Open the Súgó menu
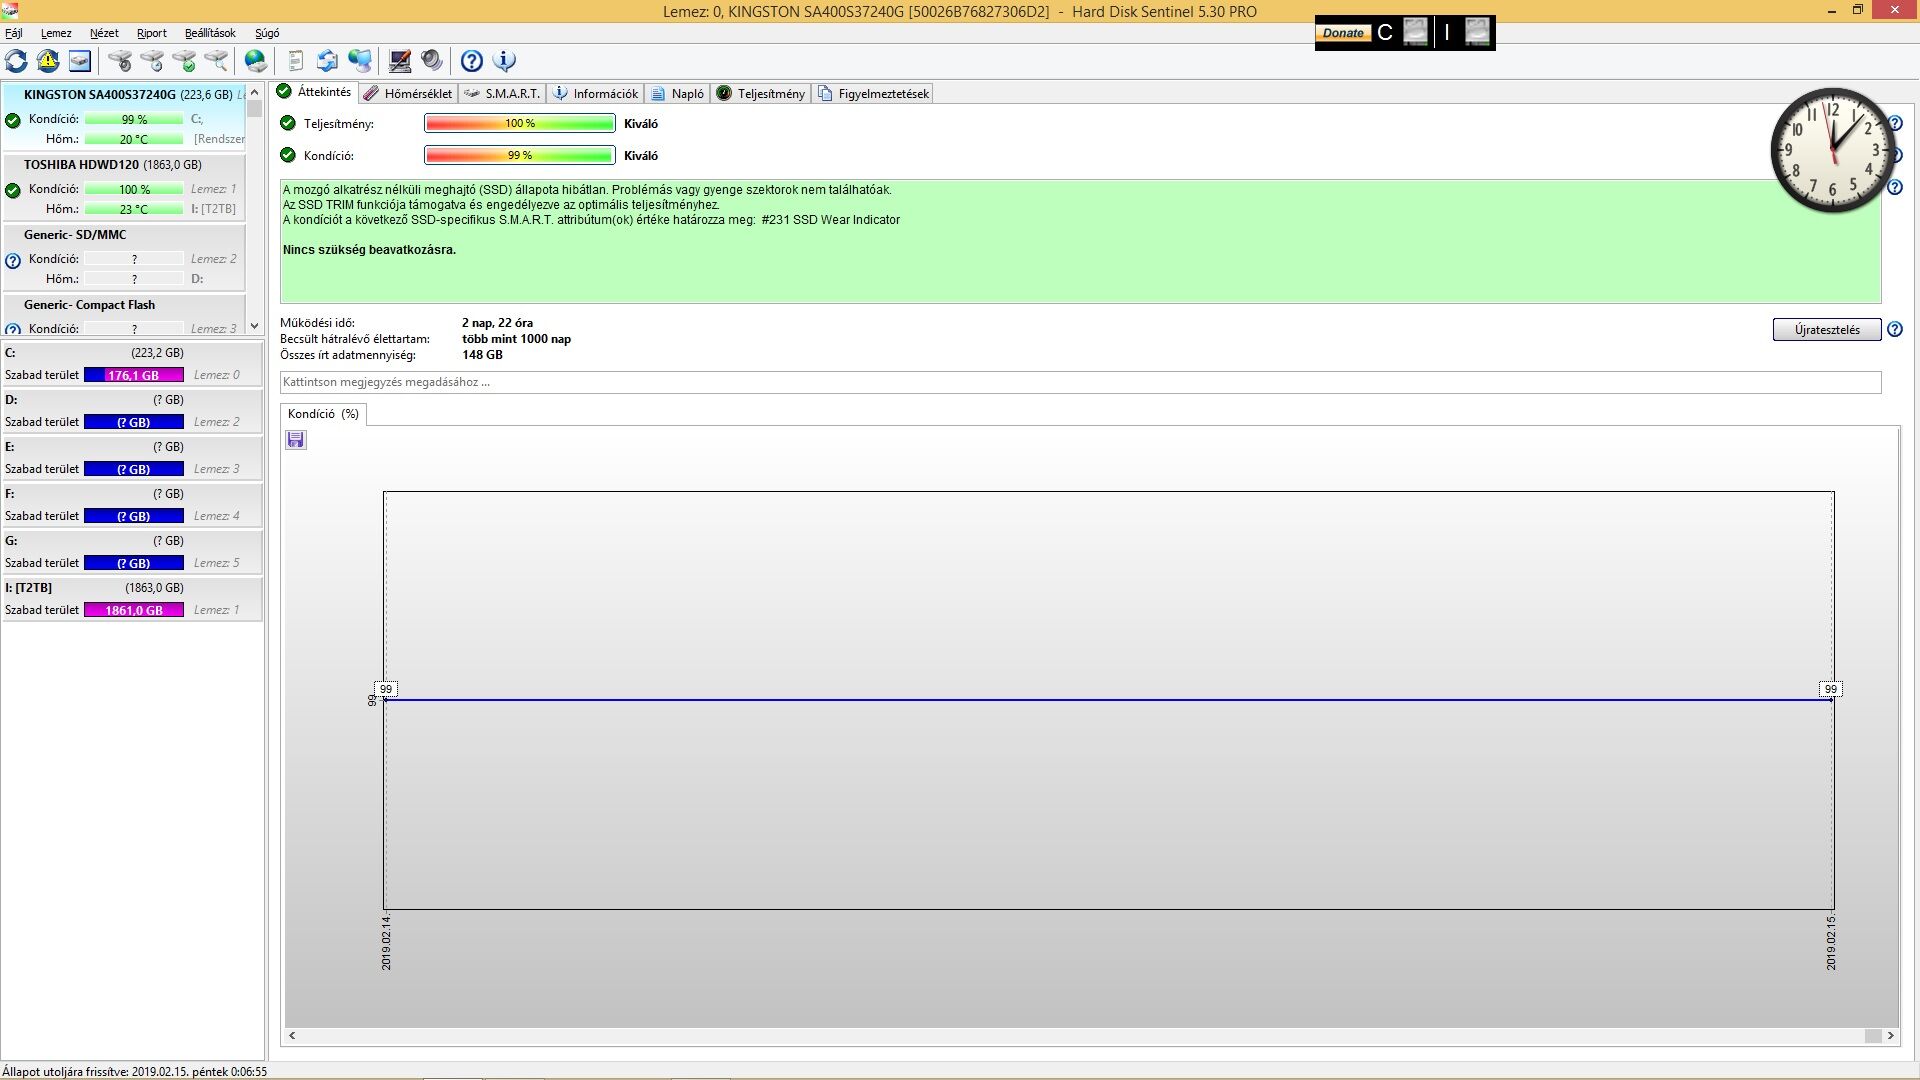This screenshot has width=1920, height=1080. click(x=267, y=33)
